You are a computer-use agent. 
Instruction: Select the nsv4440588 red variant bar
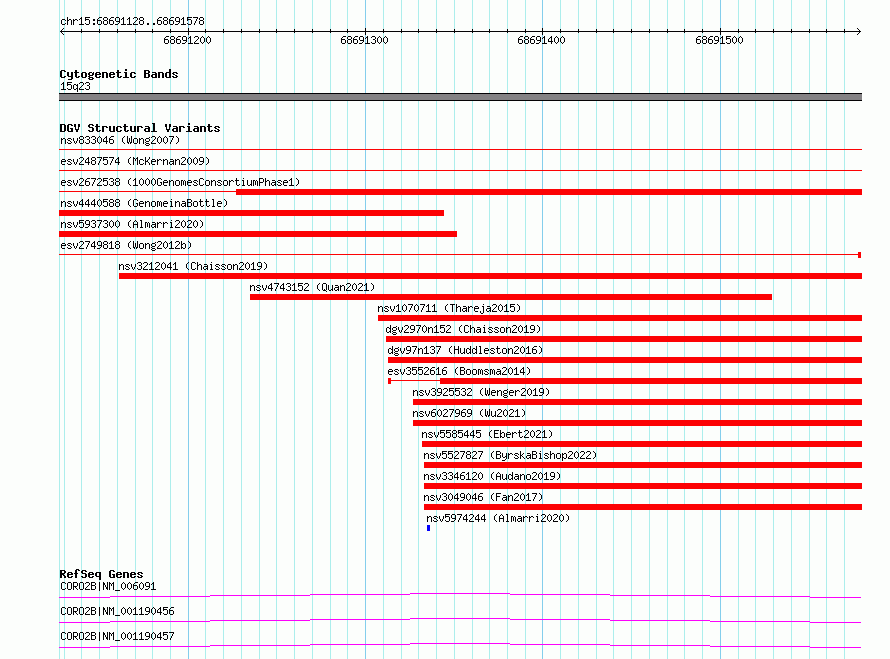click(x=251, y=213)
